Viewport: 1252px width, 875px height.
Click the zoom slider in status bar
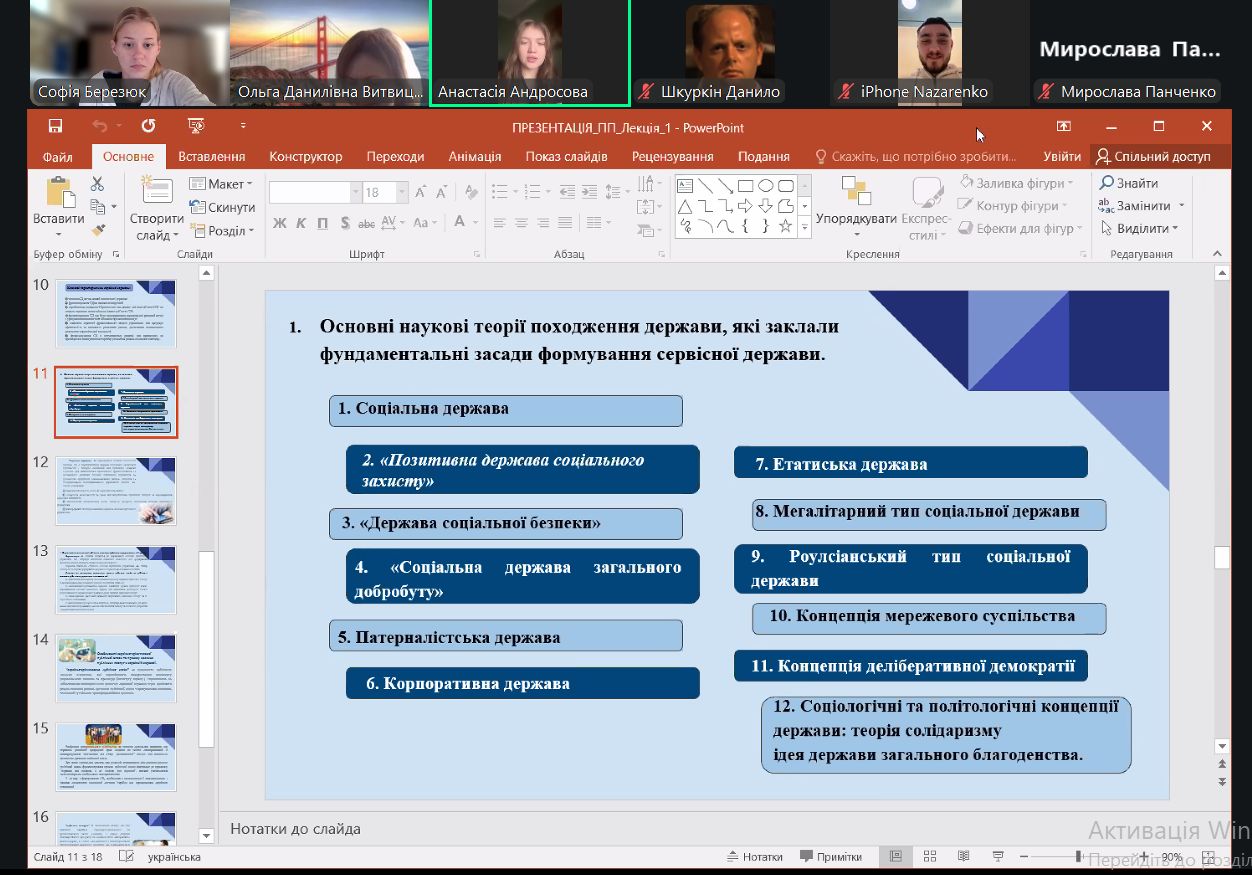(x=1079, y=857)
